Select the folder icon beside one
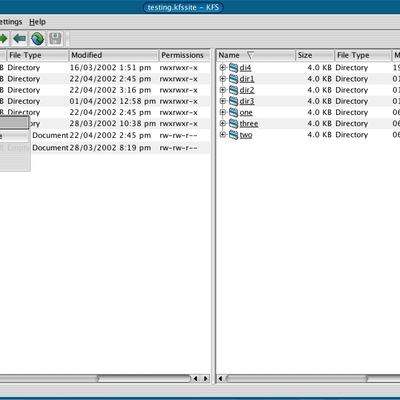The image size is (400, 400). click(x=233, y=112)
